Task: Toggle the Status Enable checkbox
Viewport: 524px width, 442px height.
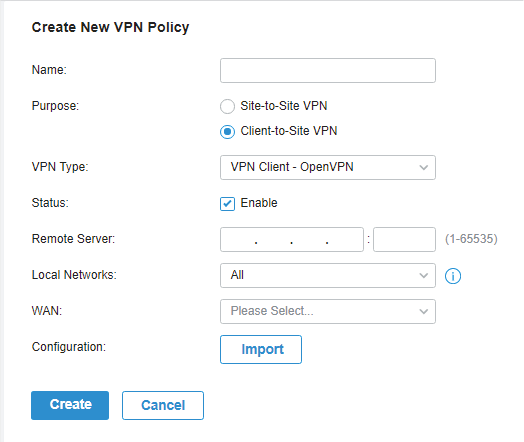Action: pyautogui.click(x=227, y=204)
